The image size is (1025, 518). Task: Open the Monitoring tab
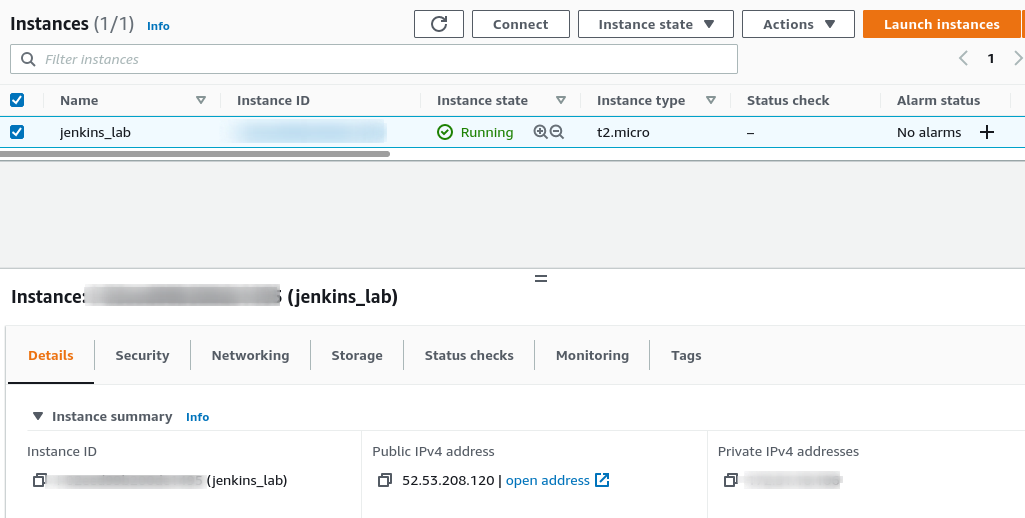[x=592, y=356]
